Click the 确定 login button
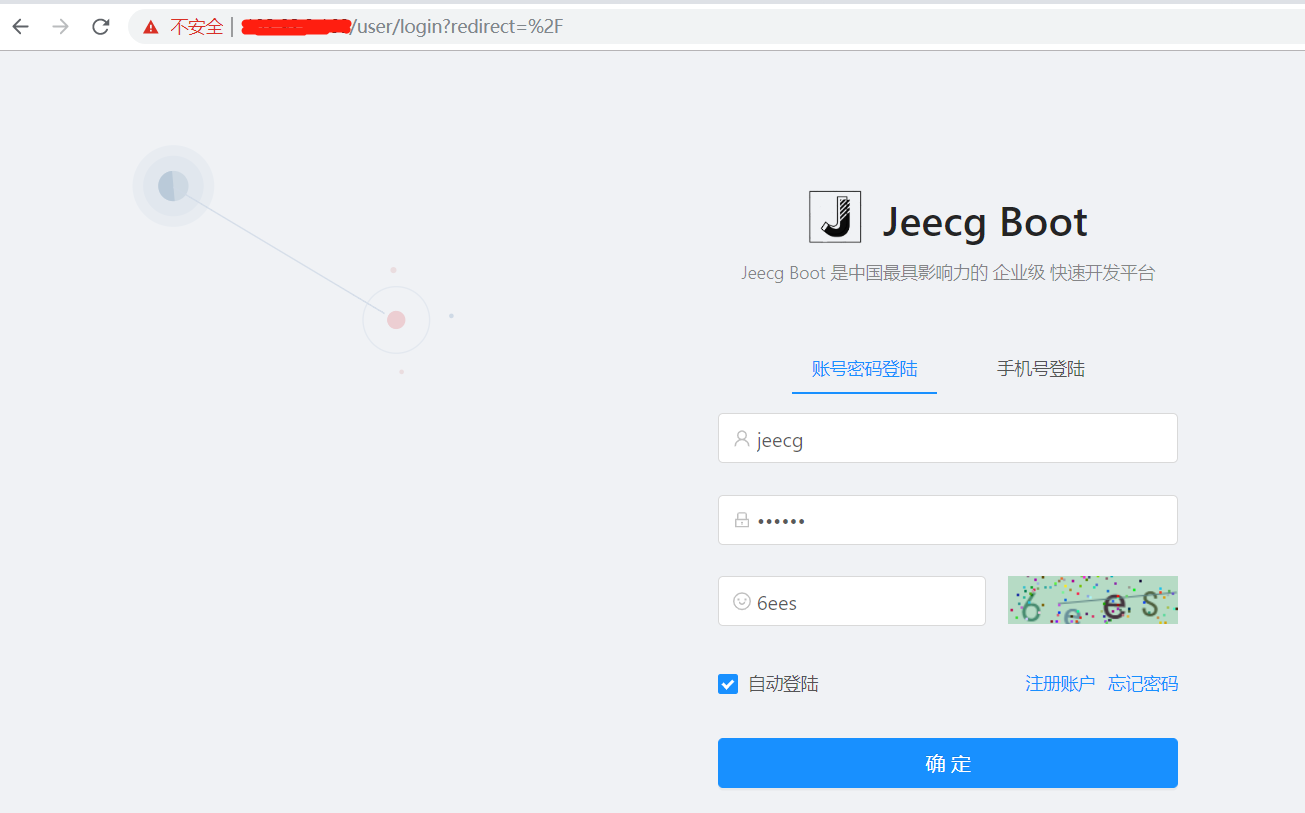The height and width of the screenshot is (813, 1305). point(947,762)
